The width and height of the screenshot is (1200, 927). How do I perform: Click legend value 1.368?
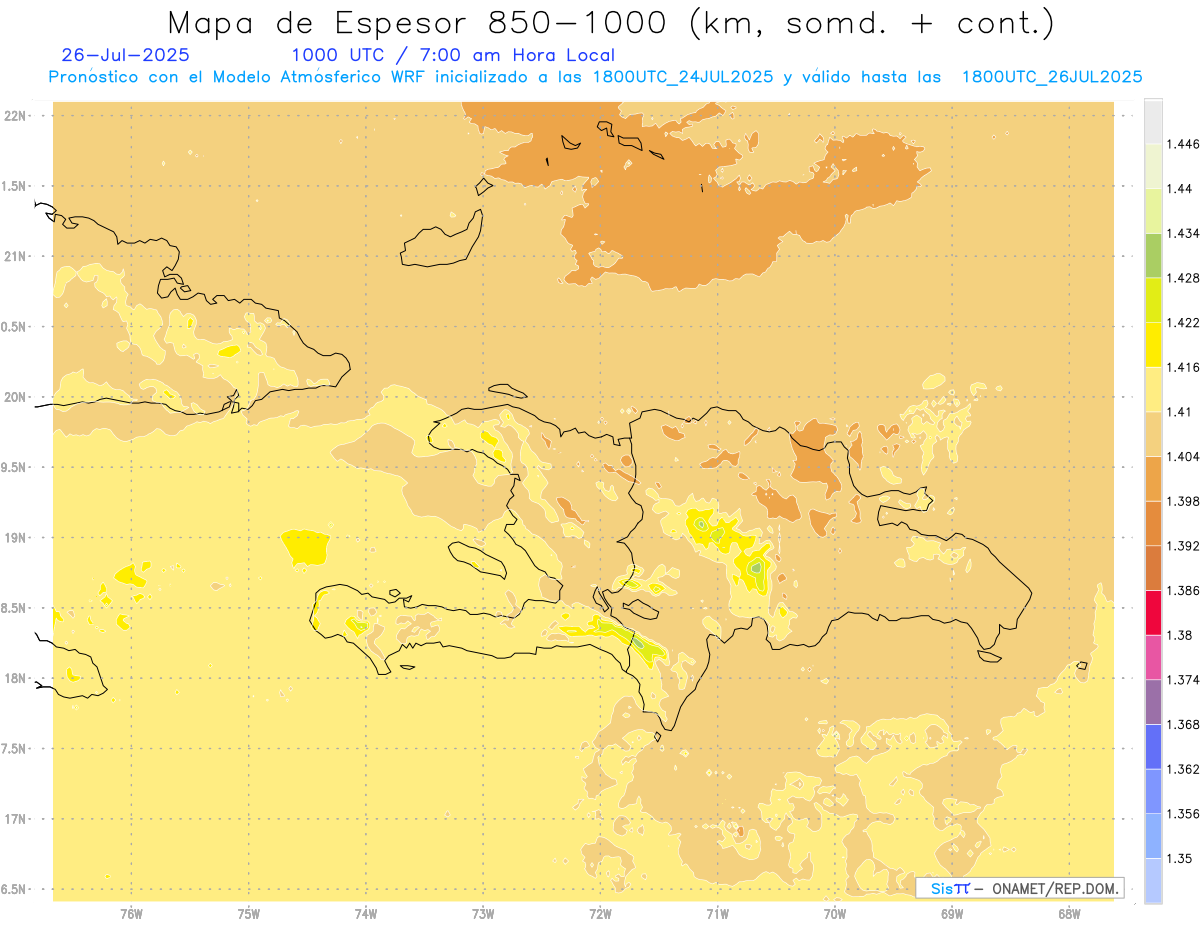pos(1185,724)
